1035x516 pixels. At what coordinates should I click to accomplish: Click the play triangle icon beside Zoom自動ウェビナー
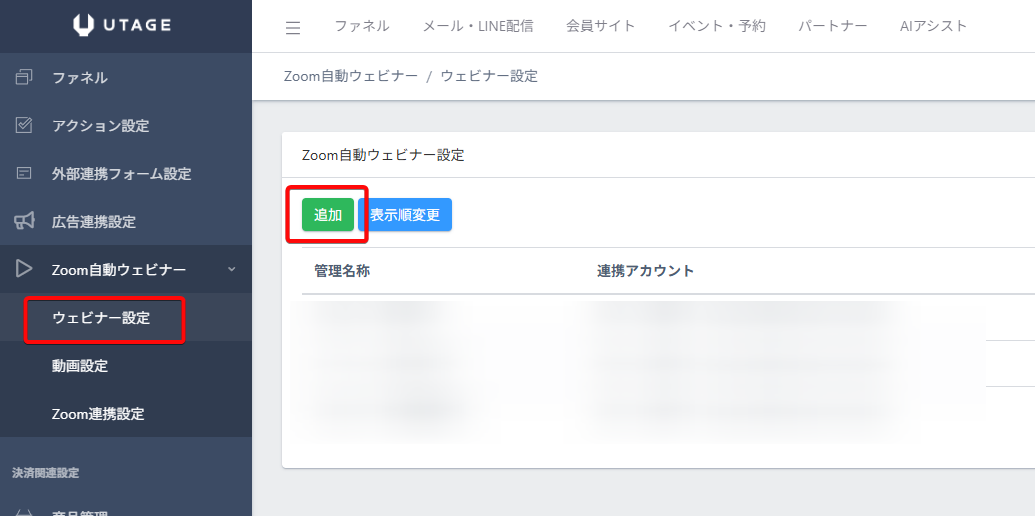(25, 269)
